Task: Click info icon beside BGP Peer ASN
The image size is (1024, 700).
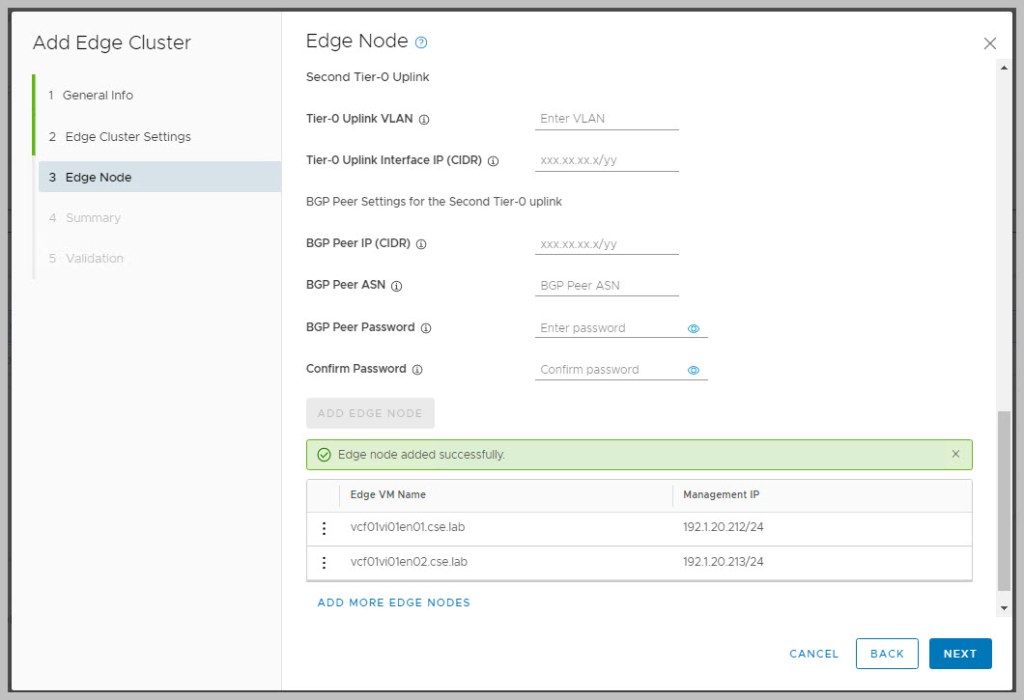Action: [397, 286]
